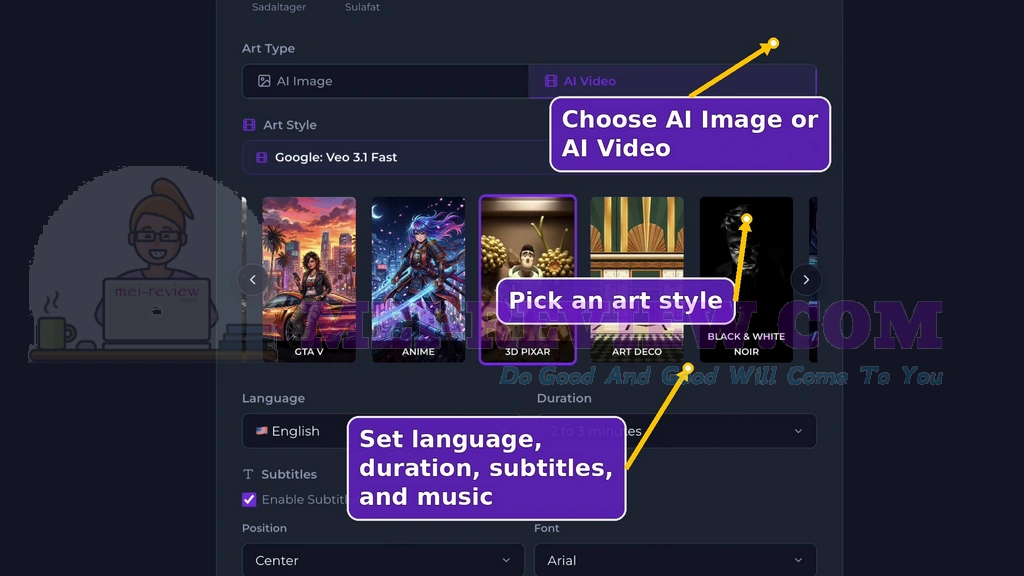
Task: Open the Google: Veo 3.1 Fast dropdown
Action: click(529, 157)
